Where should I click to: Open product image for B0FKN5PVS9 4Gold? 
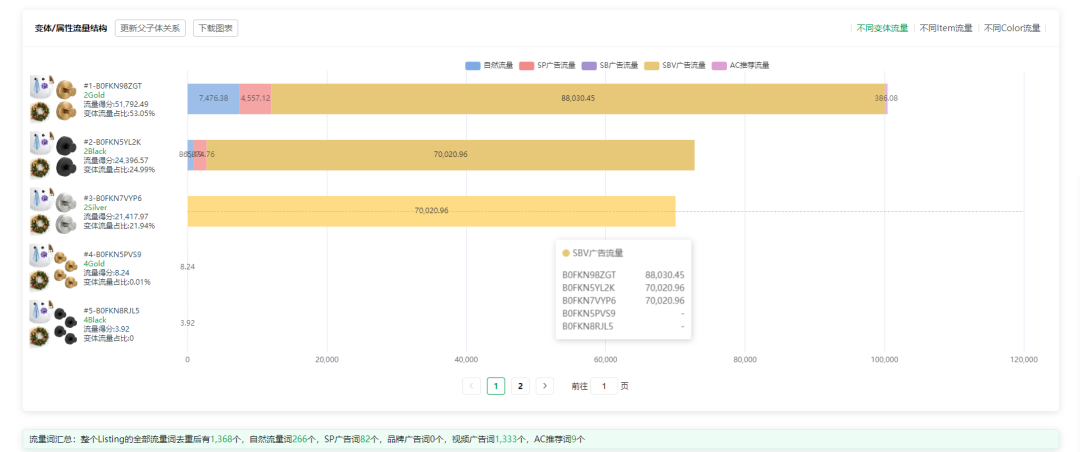[x=54, y=267]
